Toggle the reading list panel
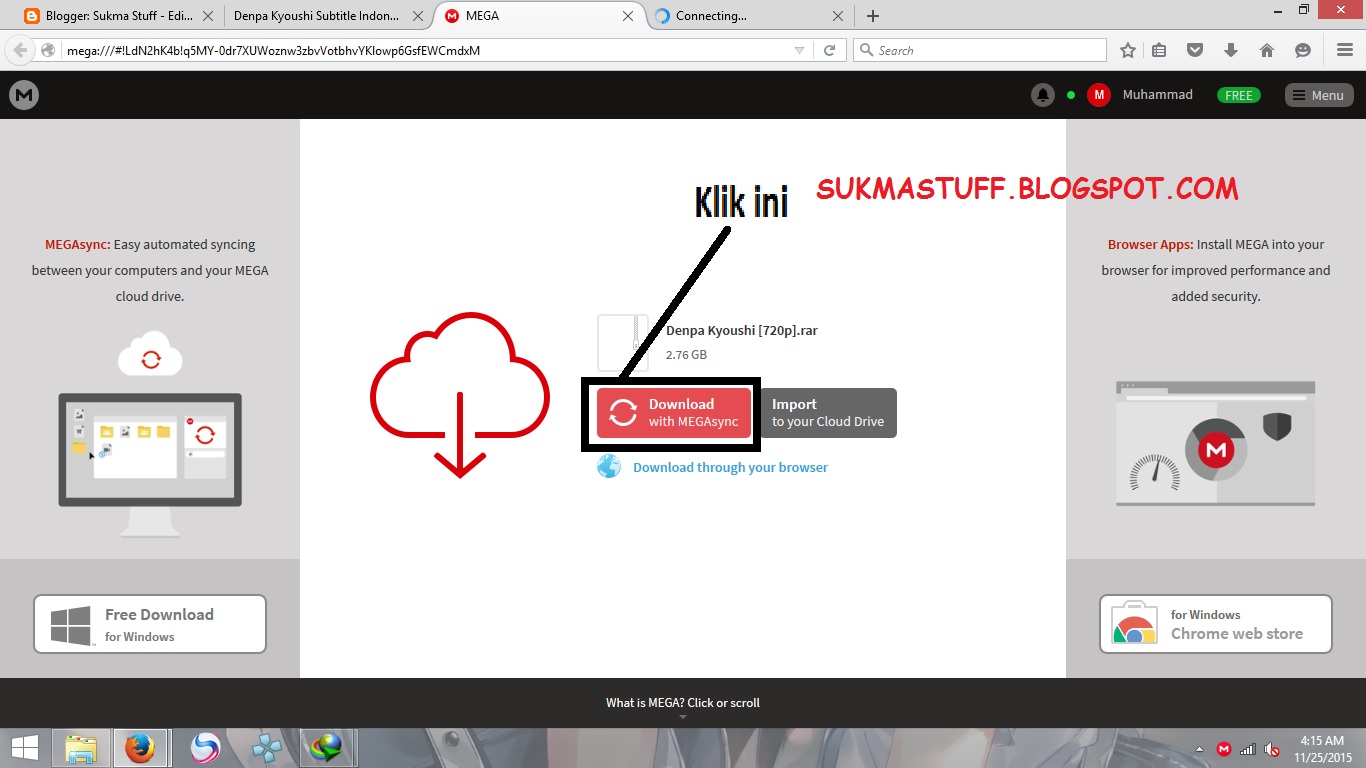1366x768 pixels. tap(1159, 49)
